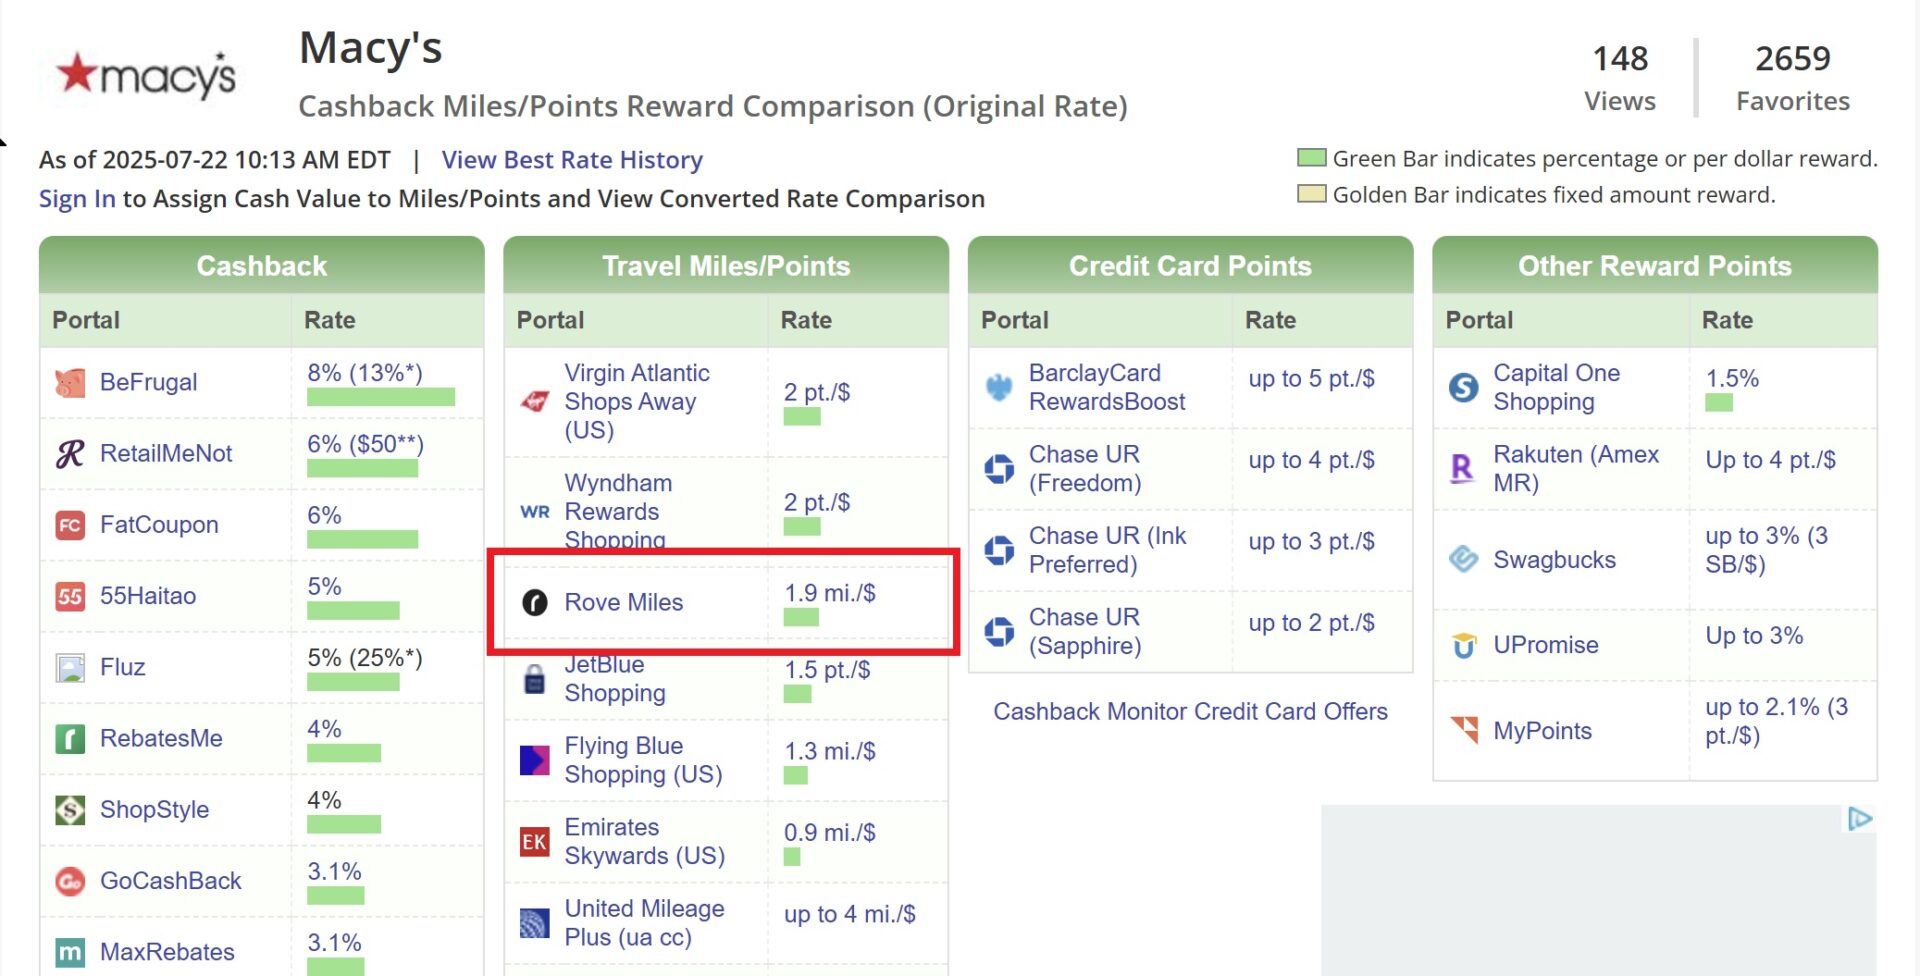
Task: Open Cashback Monitor Credit Card Offers
Action: [1190, 712]
